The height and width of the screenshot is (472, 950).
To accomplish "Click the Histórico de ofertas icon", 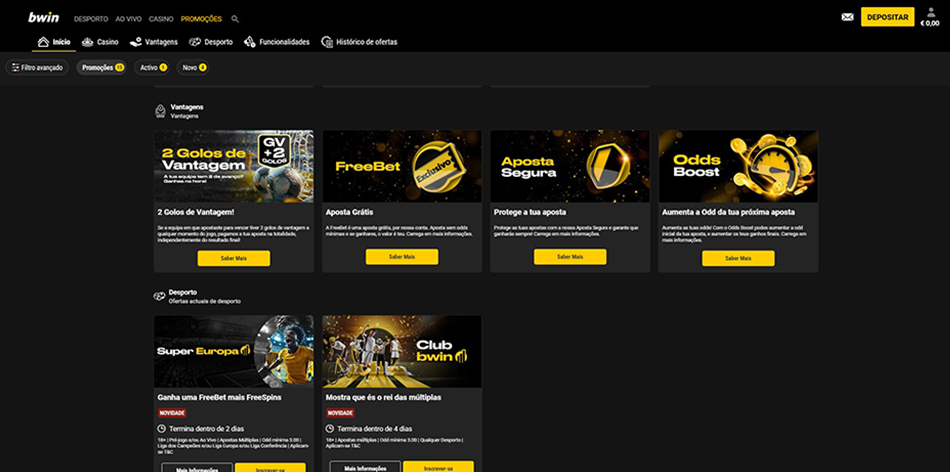I will (x=327, y=42).
